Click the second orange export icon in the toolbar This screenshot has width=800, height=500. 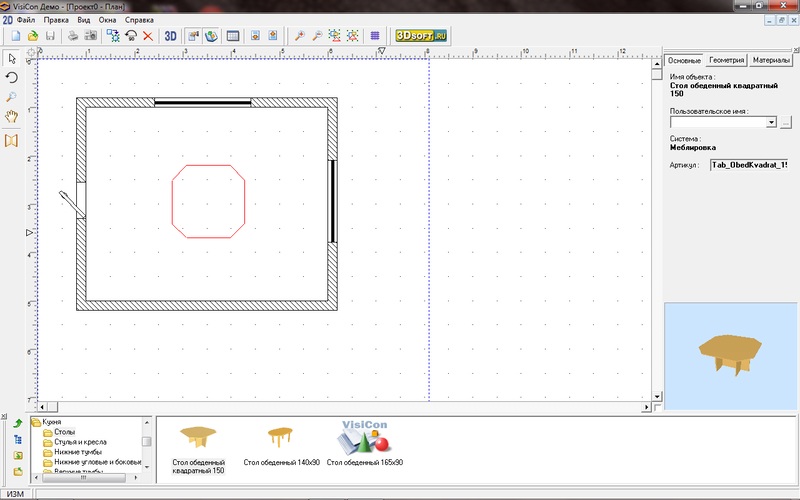273,36
